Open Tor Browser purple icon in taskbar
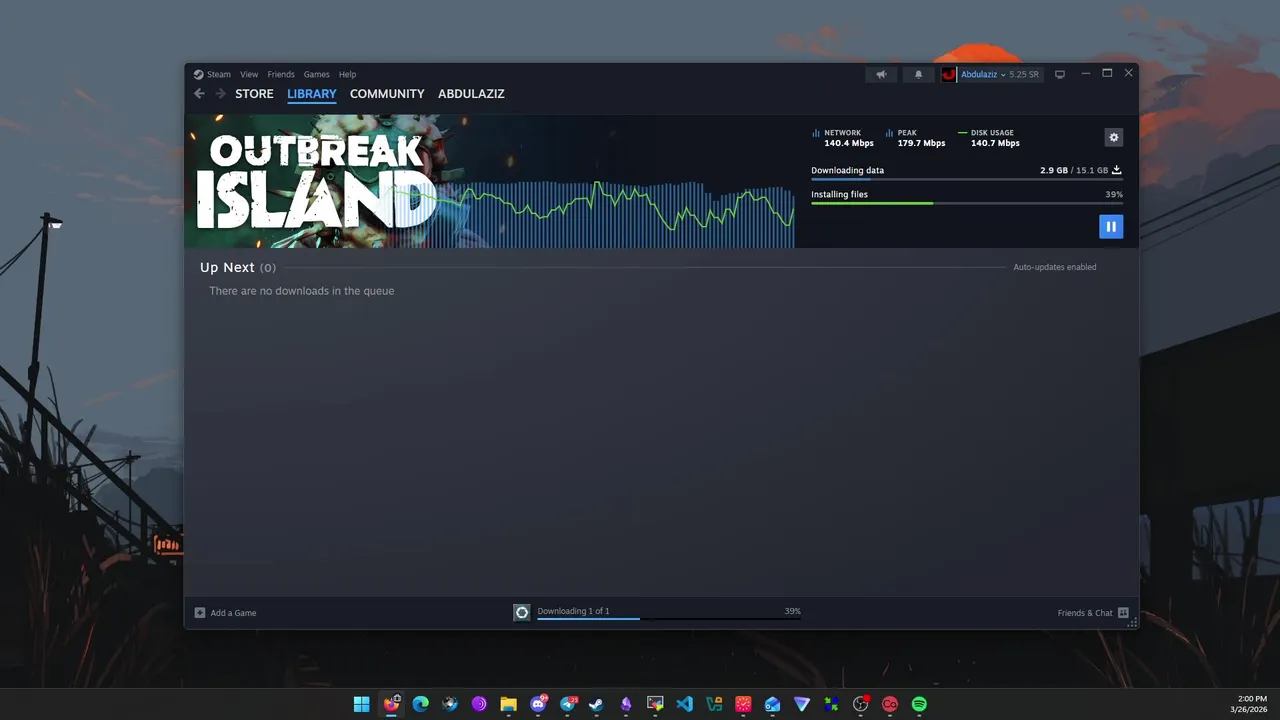 pos(479,704)
